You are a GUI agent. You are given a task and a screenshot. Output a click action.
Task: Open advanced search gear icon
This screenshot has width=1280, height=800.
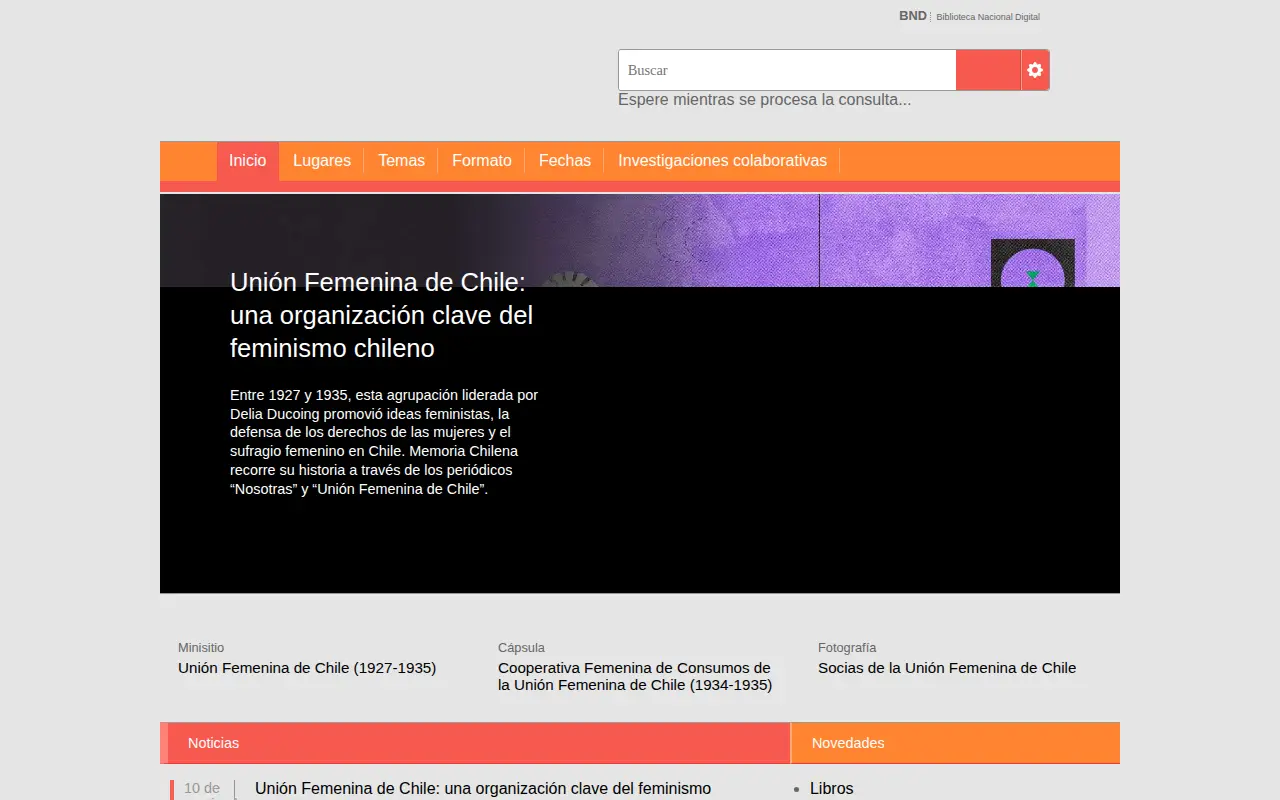(1035, 70)
